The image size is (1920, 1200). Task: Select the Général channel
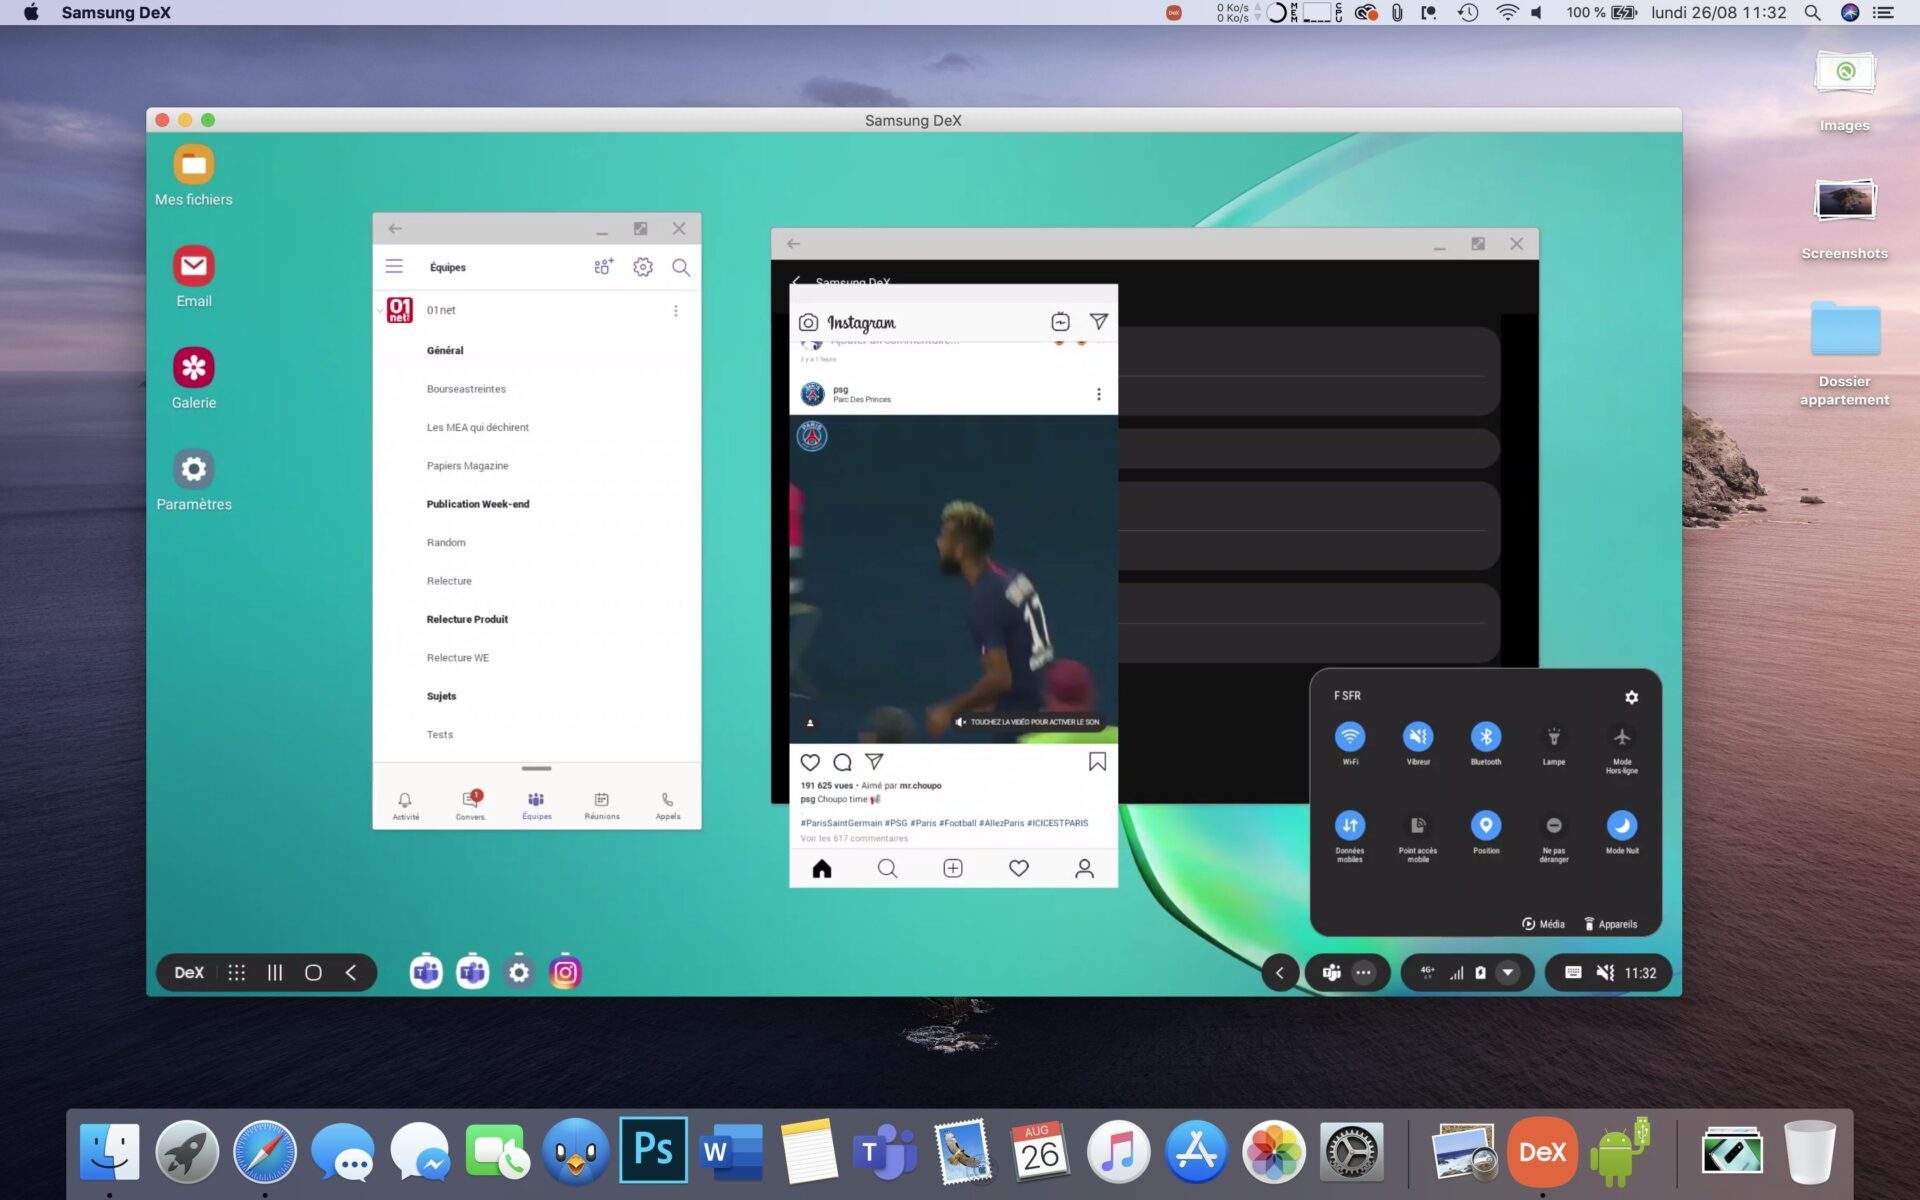(x=445, y=351)
